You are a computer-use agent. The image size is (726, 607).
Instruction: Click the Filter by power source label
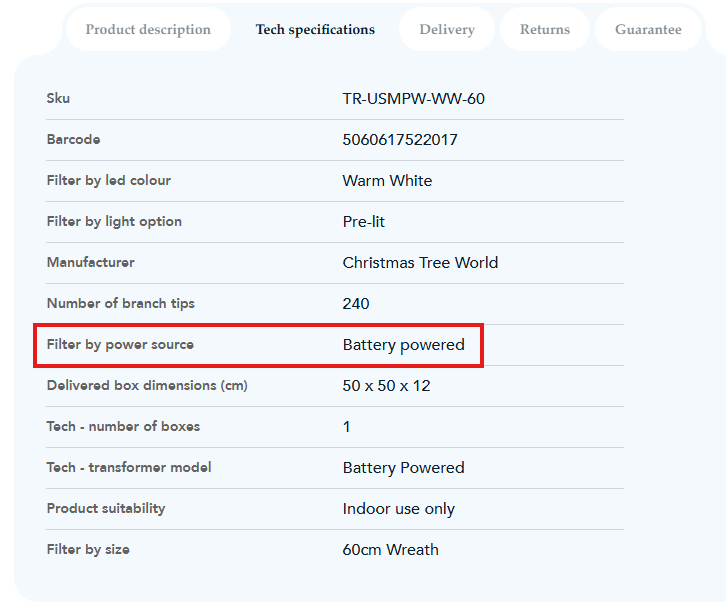[x=120, y=344]
